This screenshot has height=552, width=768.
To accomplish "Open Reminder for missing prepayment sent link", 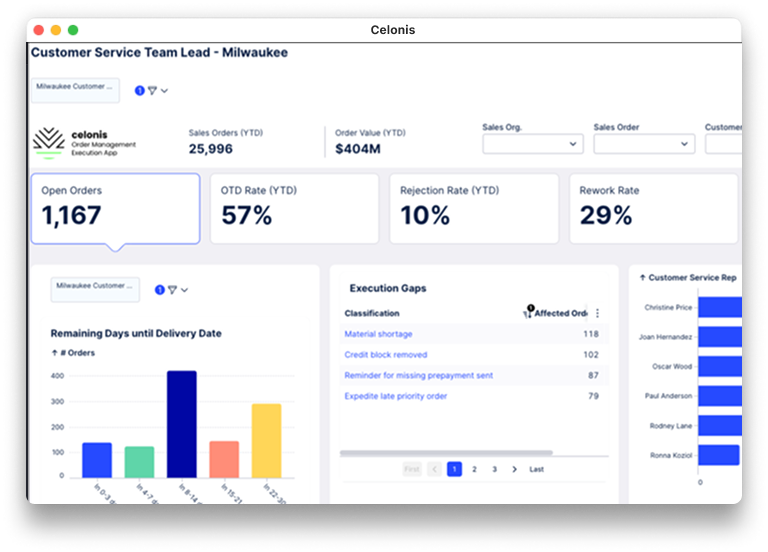I will 418,375.
